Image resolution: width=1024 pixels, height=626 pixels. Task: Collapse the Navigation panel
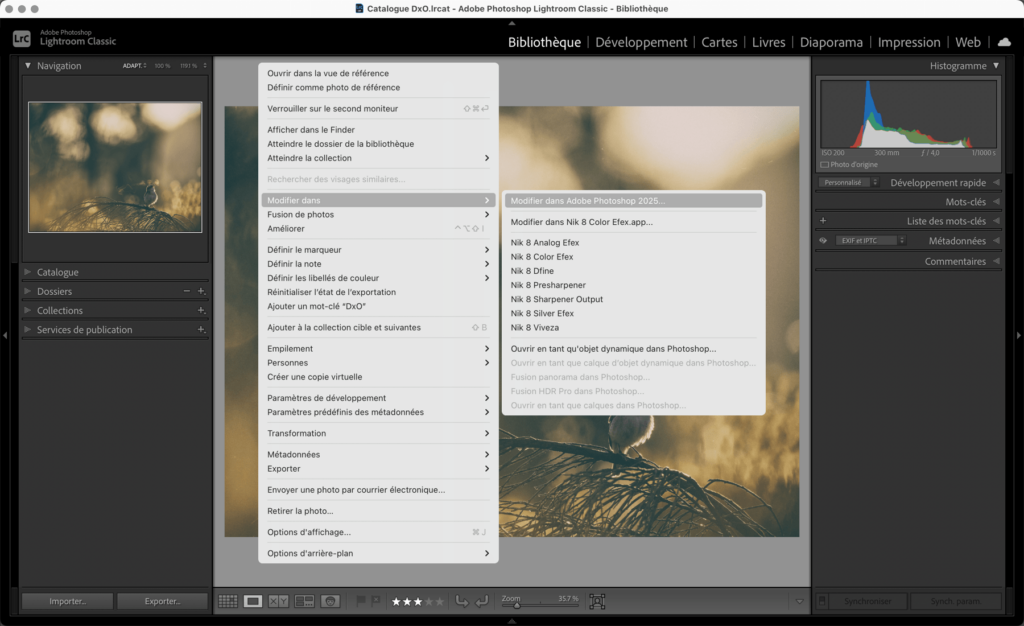click(x=27, y=65)
